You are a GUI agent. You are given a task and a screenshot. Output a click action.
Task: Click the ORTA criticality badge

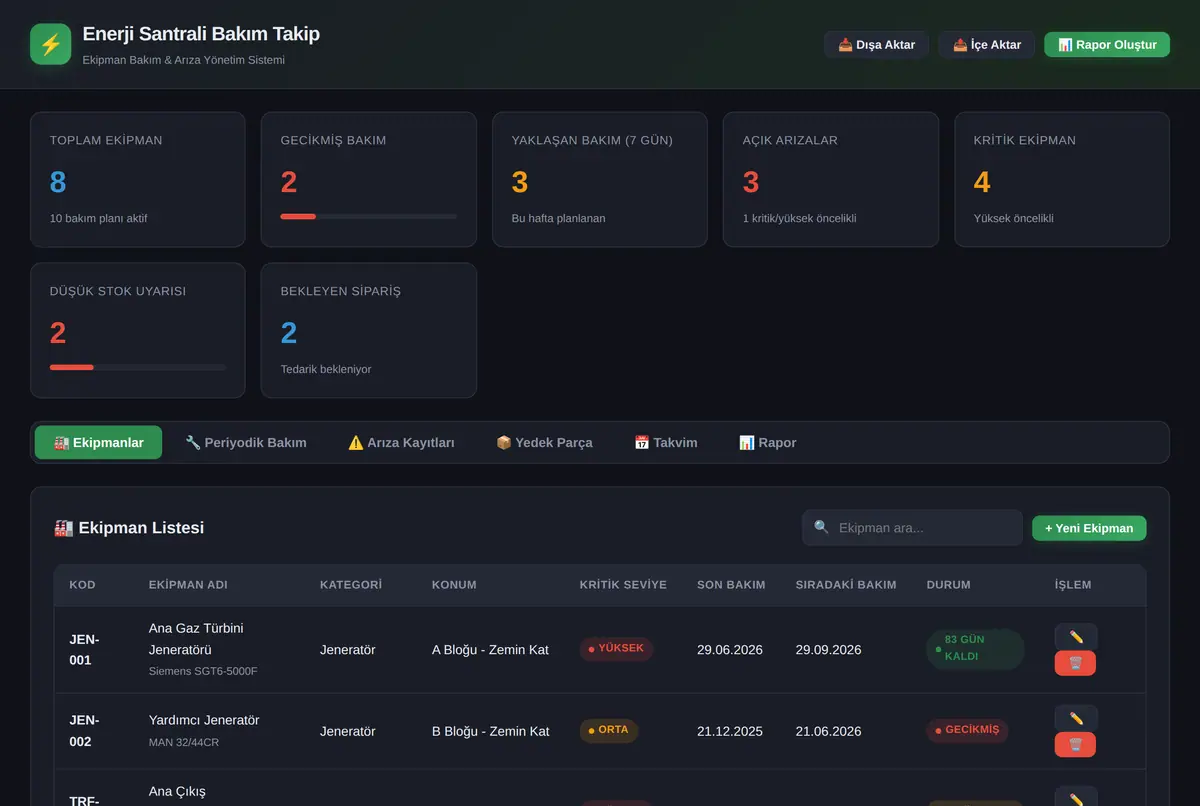609,731
